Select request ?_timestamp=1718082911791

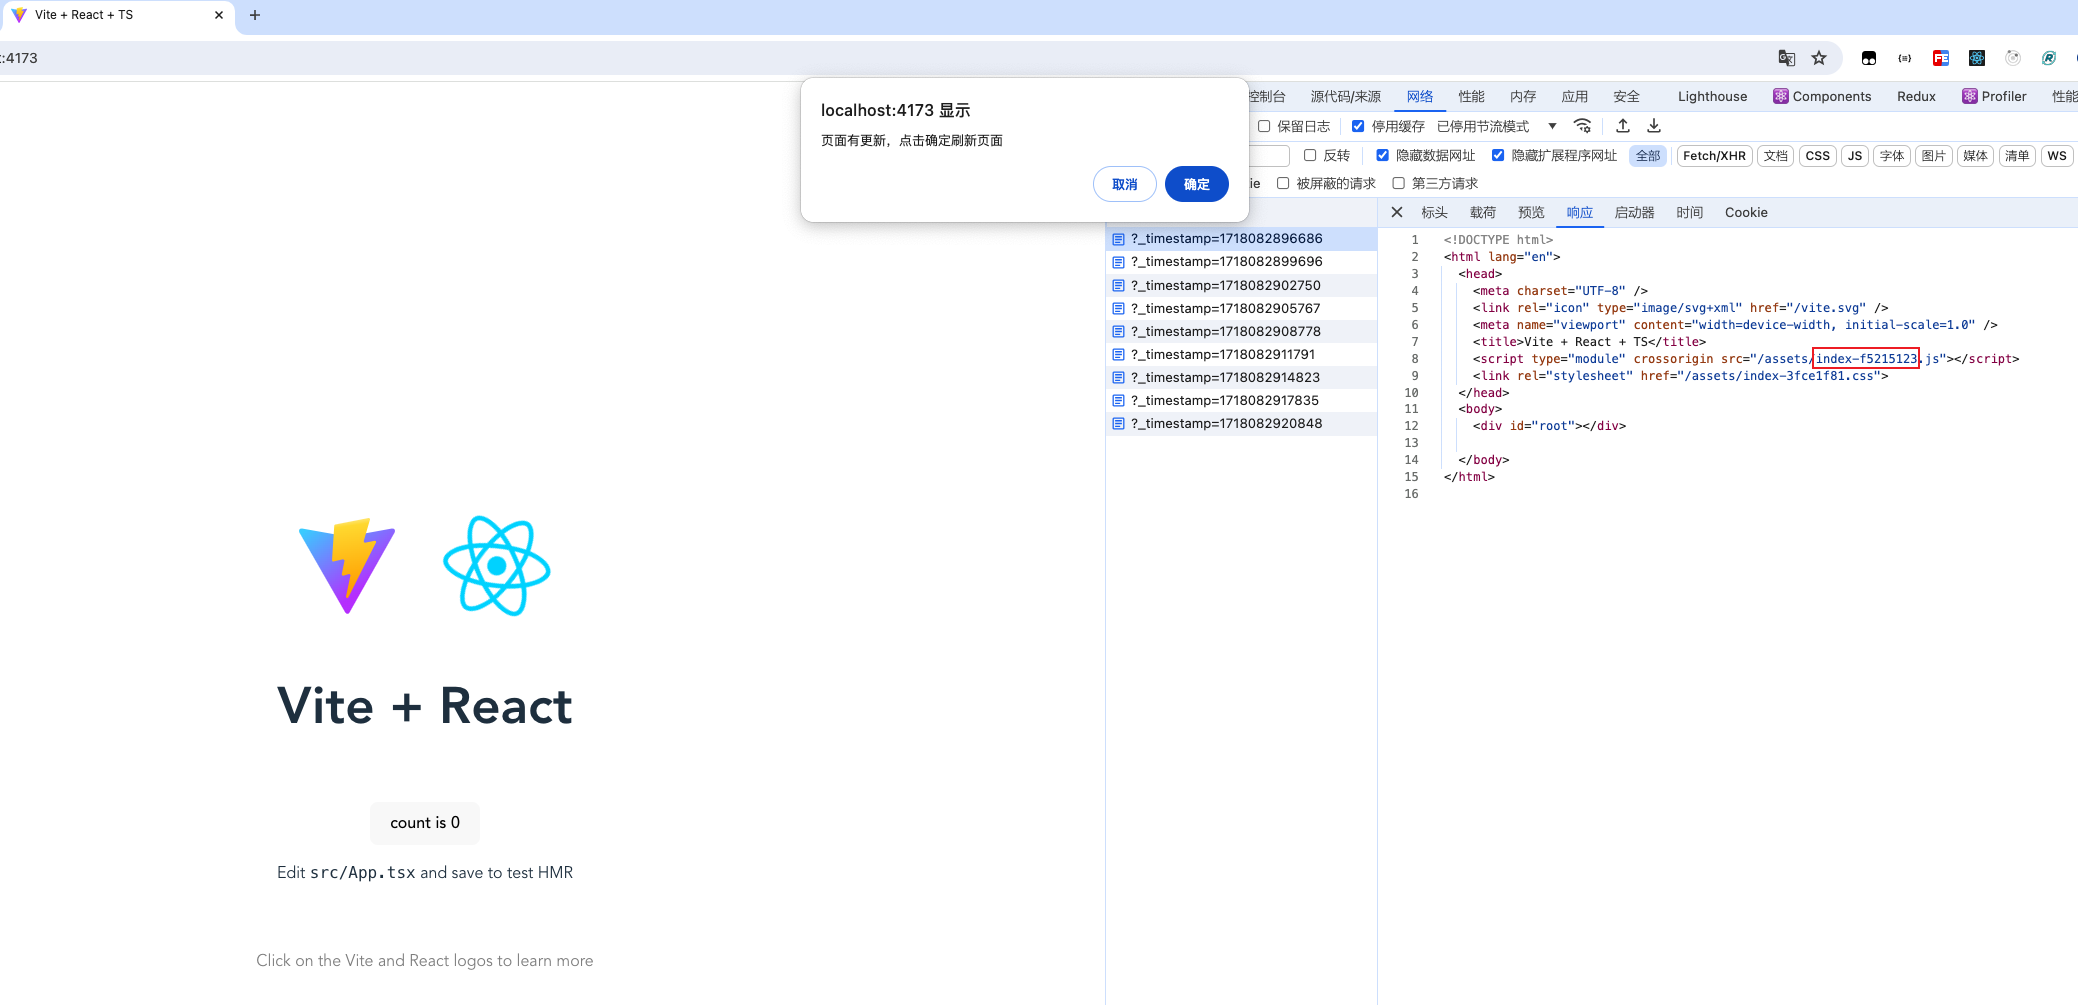[1241, 354]
